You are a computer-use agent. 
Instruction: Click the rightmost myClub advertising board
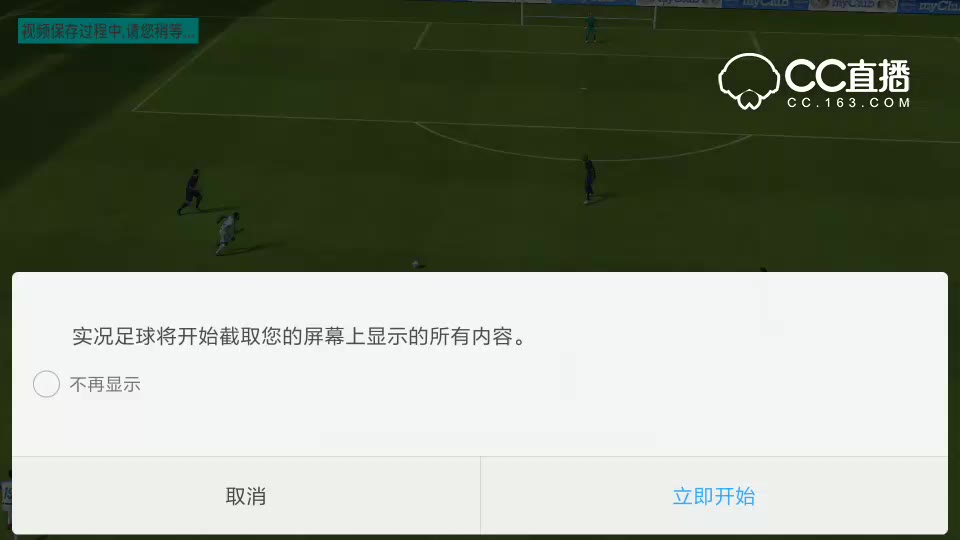click(x=929, y=6)
